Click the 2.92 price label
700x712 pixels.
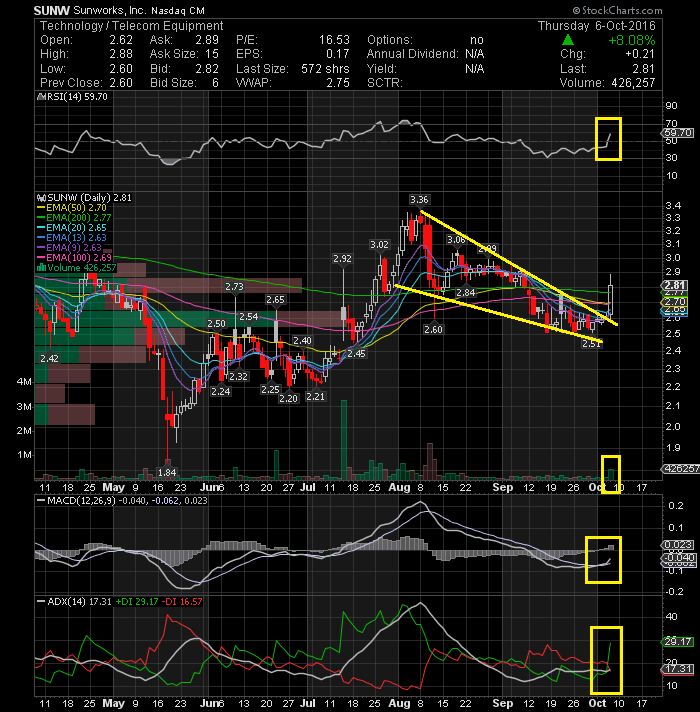(x=342, y=259)
